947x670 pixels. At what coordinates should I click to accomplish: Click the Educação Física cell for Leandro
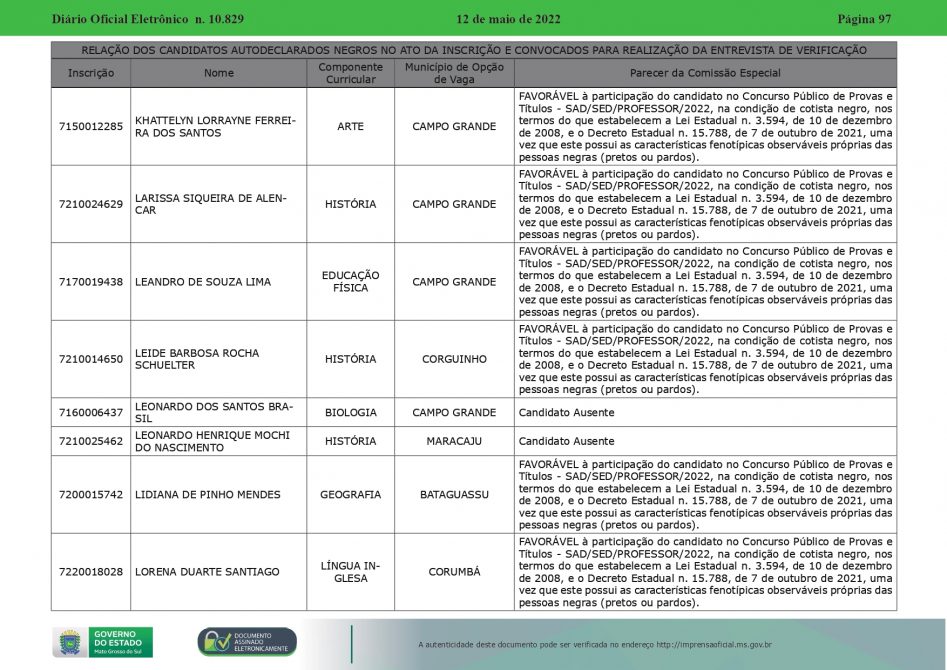coord(350,282)
